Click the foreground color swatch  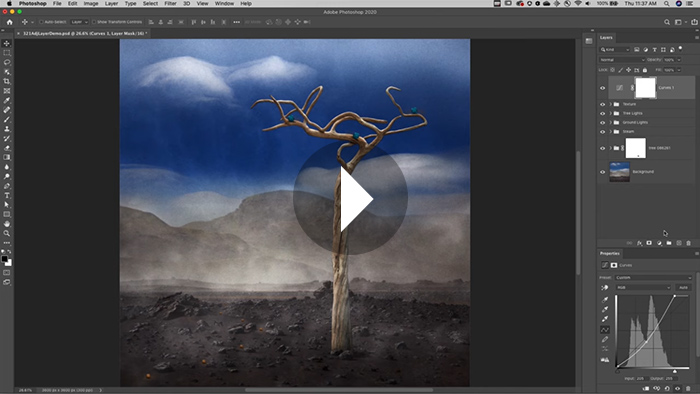point(4,259)
